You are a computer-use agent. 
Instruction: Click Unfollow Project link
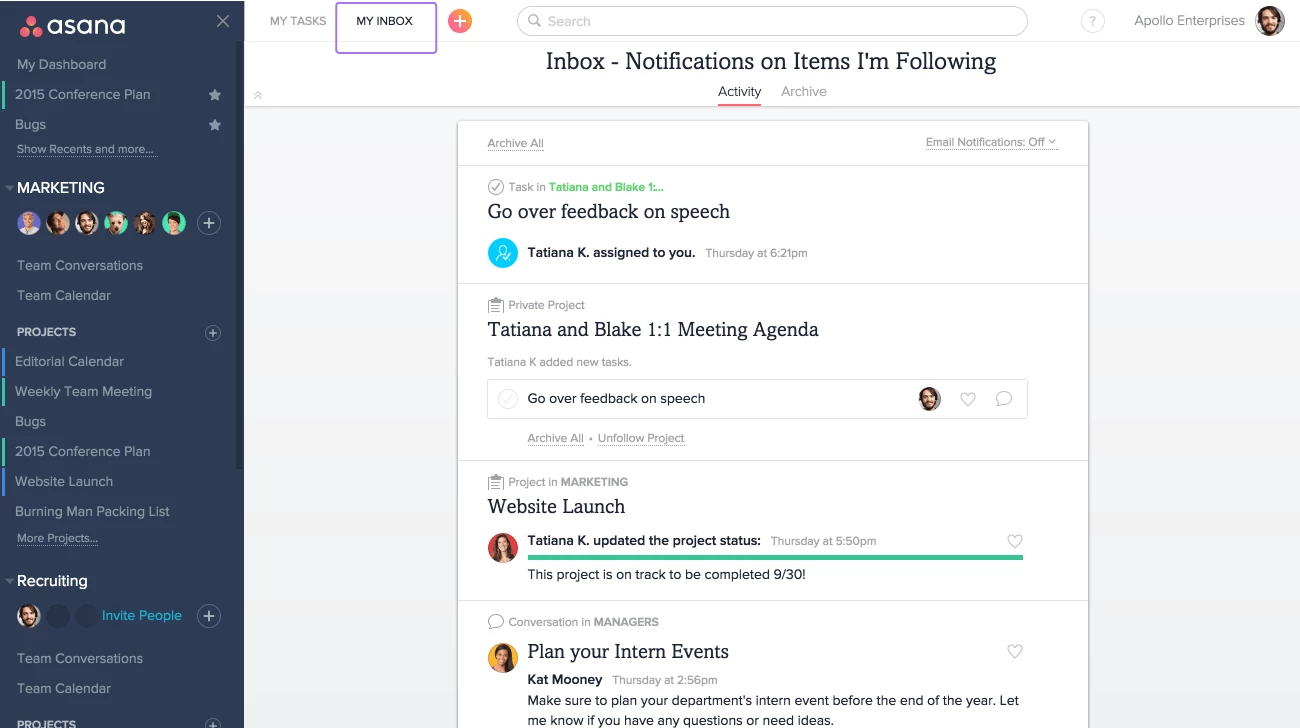[641, 439]
